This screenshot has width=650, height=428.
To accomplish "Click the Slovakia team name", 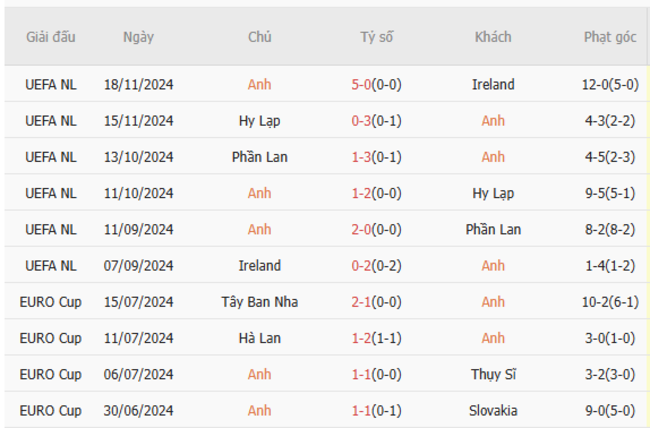I will [x=493, y=411].
